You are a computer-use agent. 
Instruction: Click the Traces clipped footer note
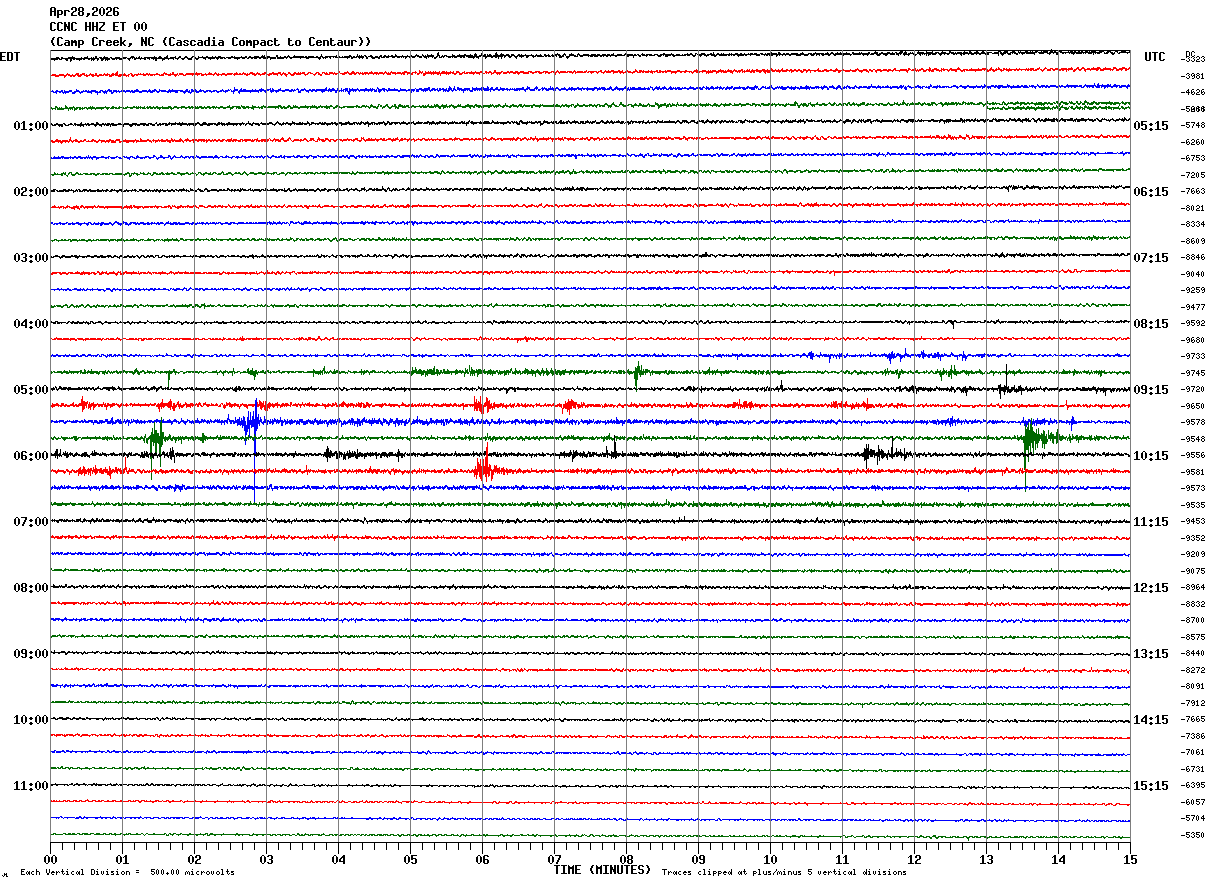pos(784,872)
